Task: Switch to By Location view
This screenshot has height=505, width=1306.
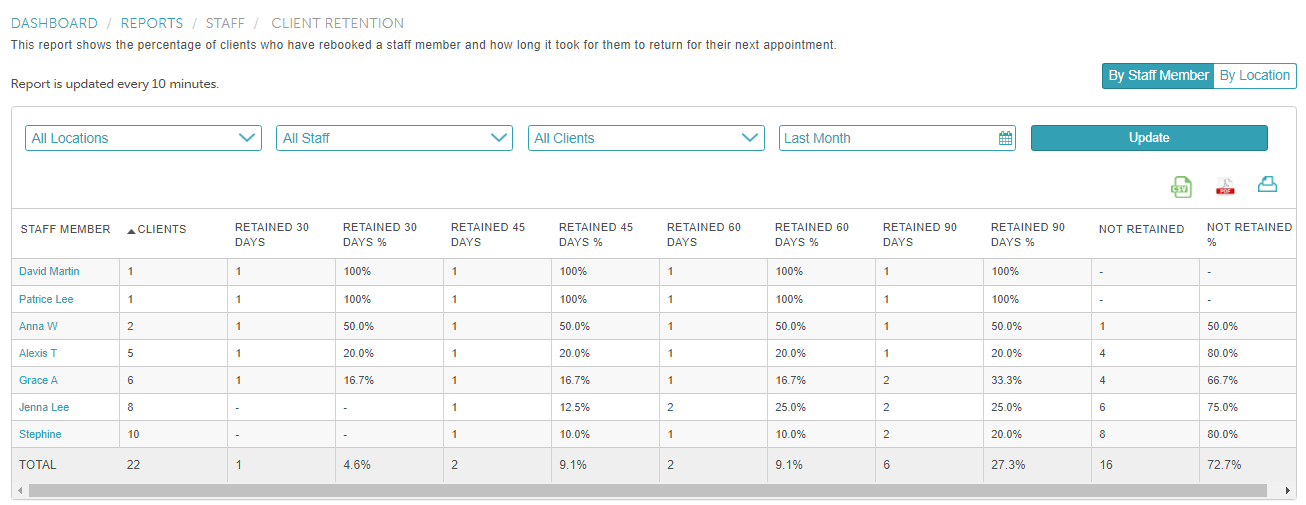Action: [1254, 75]
